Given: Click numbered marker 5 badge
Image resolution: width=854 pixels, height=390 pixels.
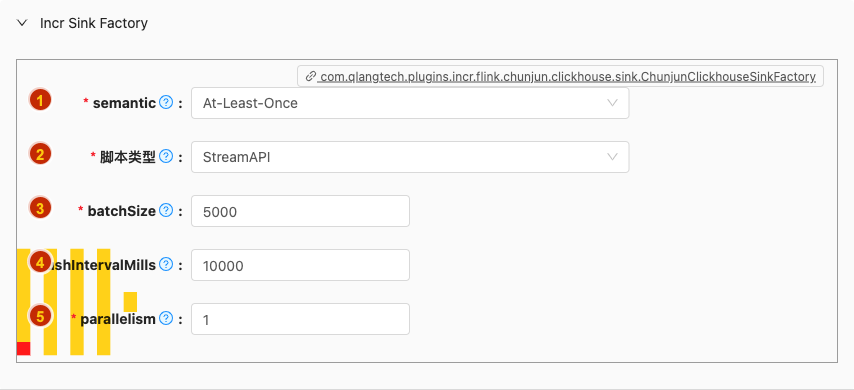Looking at the screenshot, I should pos(40,316).
